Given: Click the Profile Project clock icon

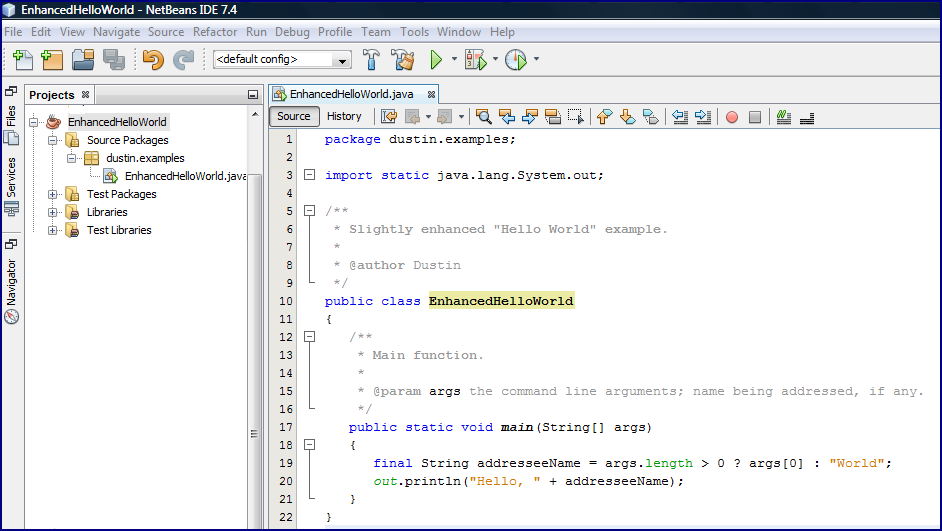Looking at the screenshot, I should pyautogui.click(x=516, y=59).
